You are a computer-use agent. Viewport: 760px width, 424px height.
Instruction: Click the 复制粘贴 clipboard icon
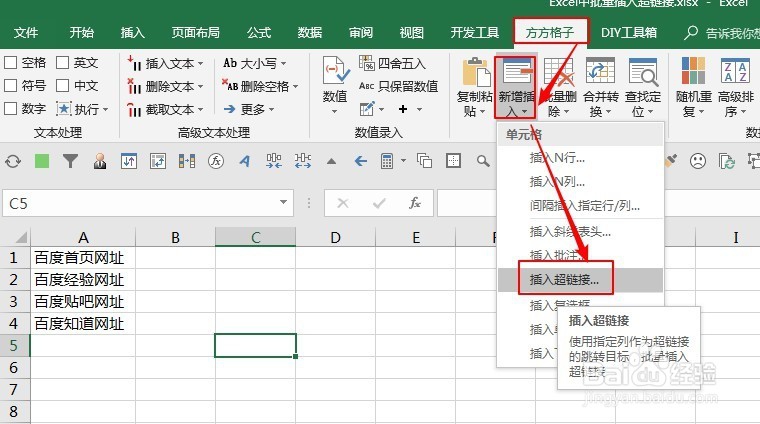click(x=476, y=73)
